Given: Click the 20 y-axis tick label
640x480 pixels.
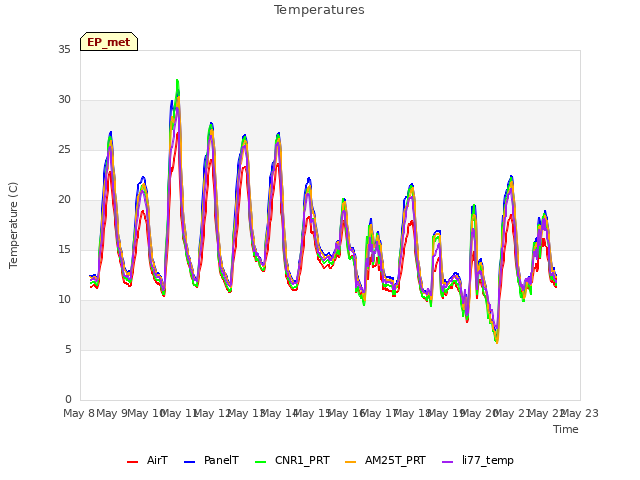Looking at the screenshot, I should (64, 200).
